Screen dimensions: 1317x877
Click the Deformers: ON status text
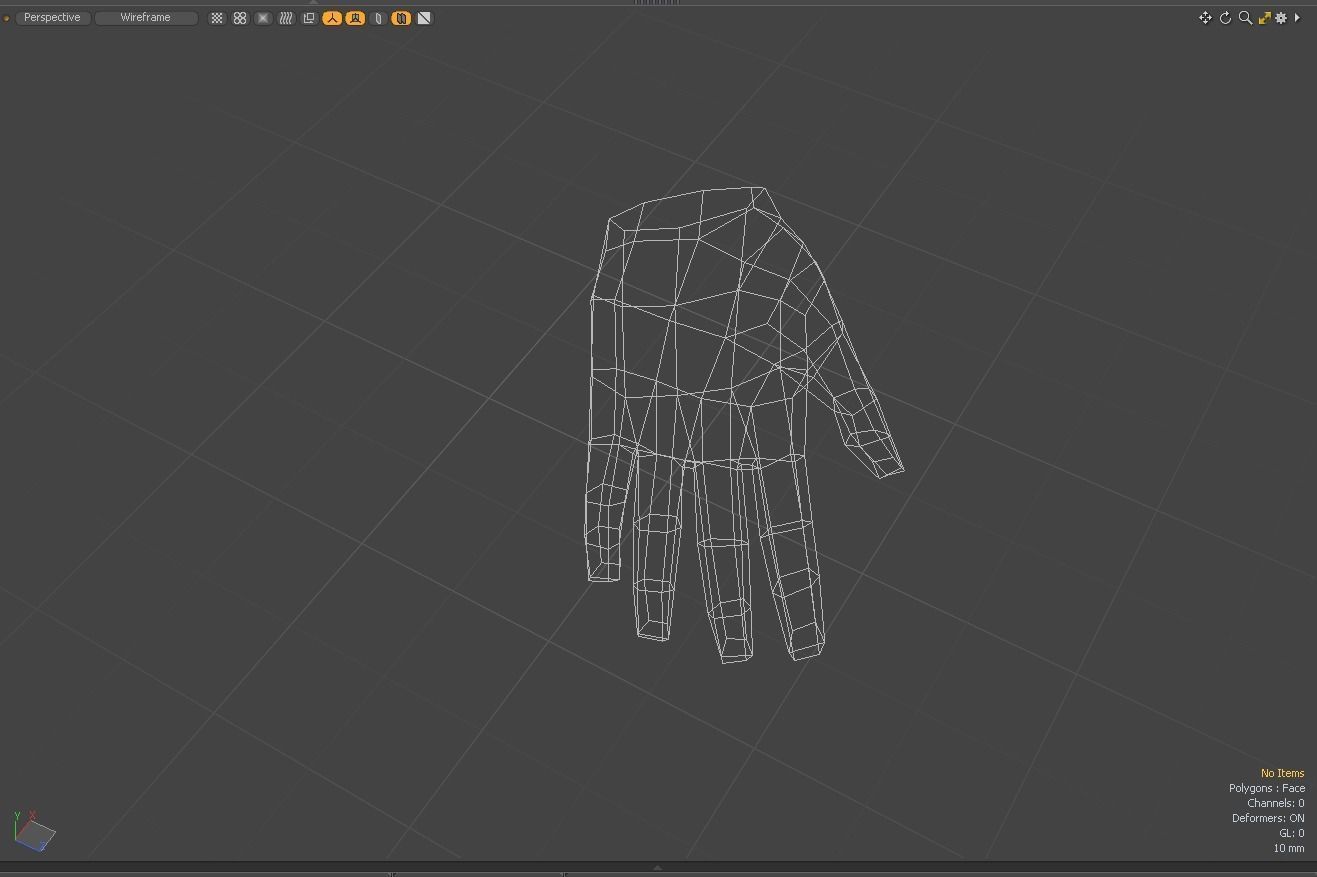pos(1265,818)
